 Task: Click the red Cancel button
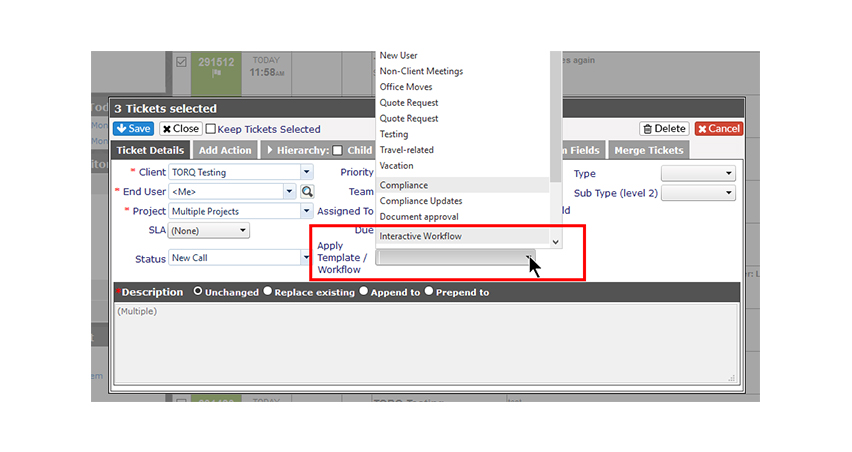tap(719, 129)
